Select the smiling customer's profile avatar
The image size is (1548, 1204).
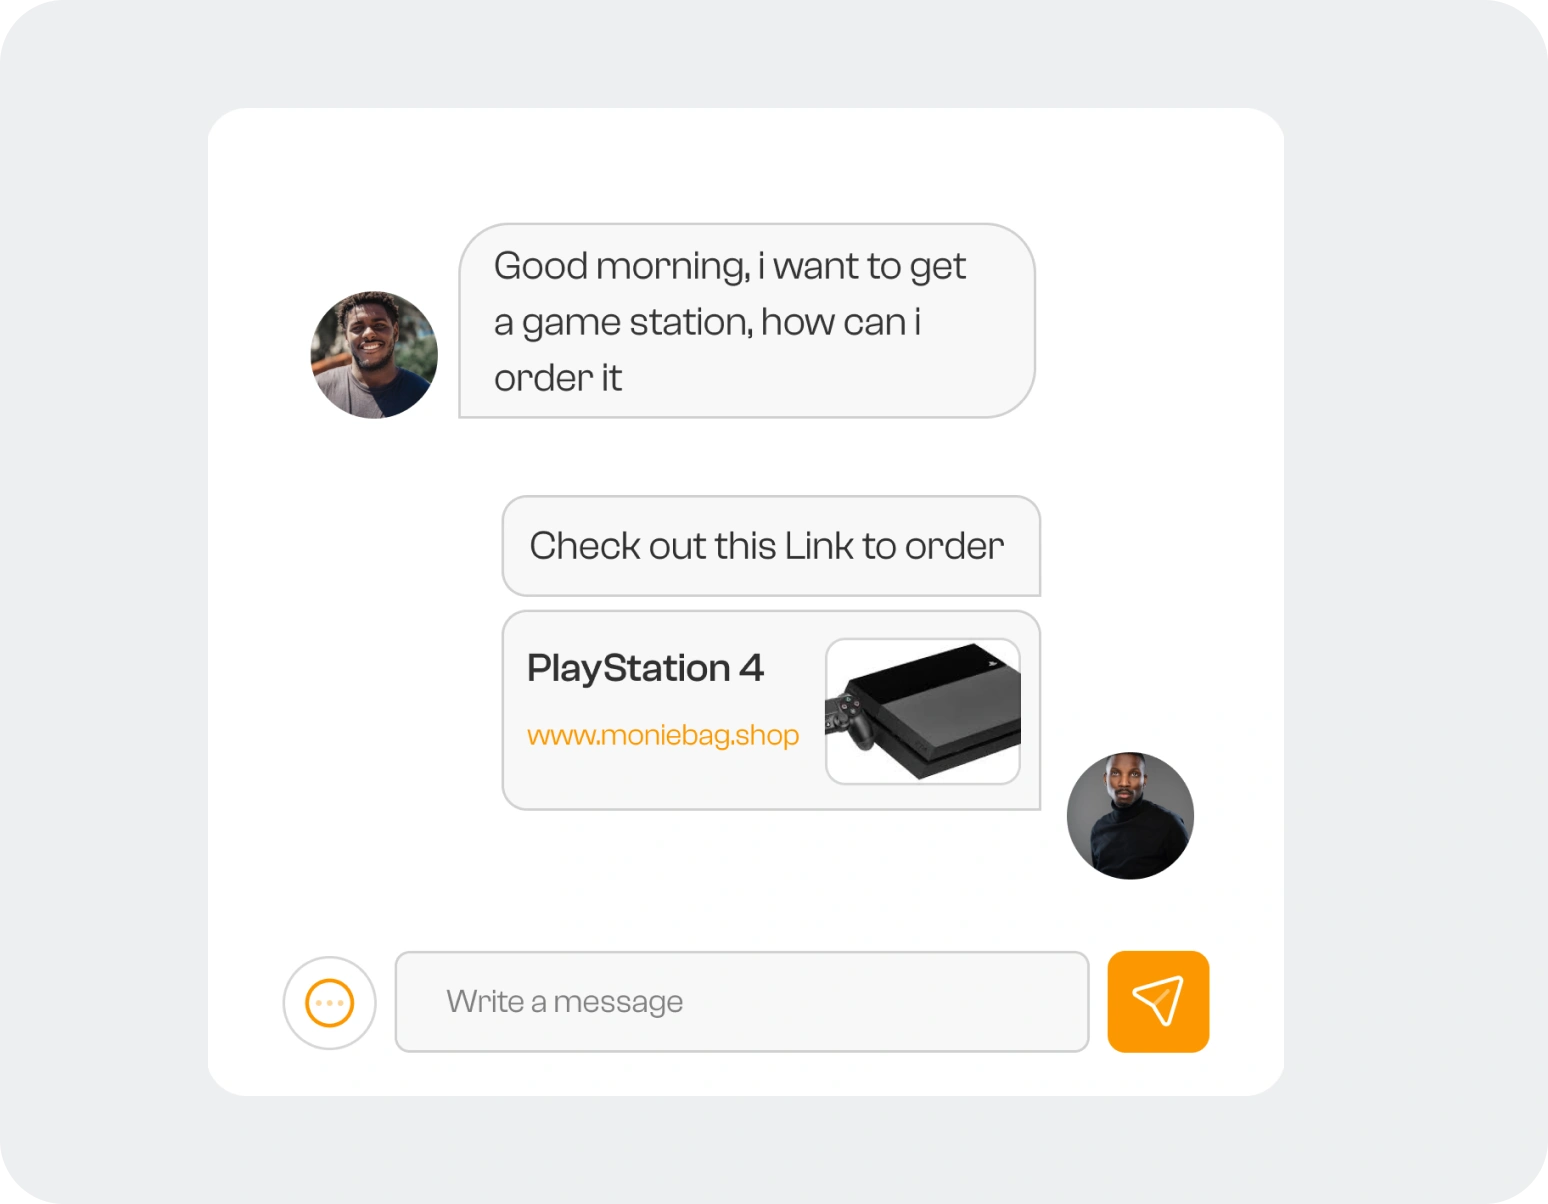[374, 354]
